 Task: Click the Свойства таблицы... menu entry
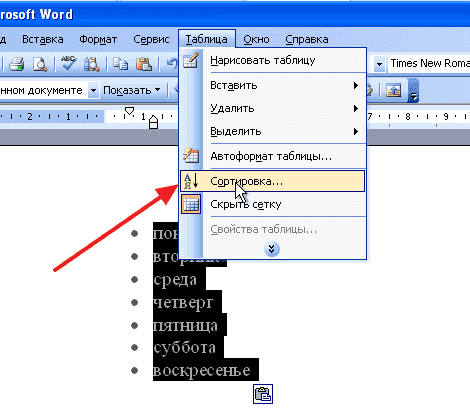(273, 229)
